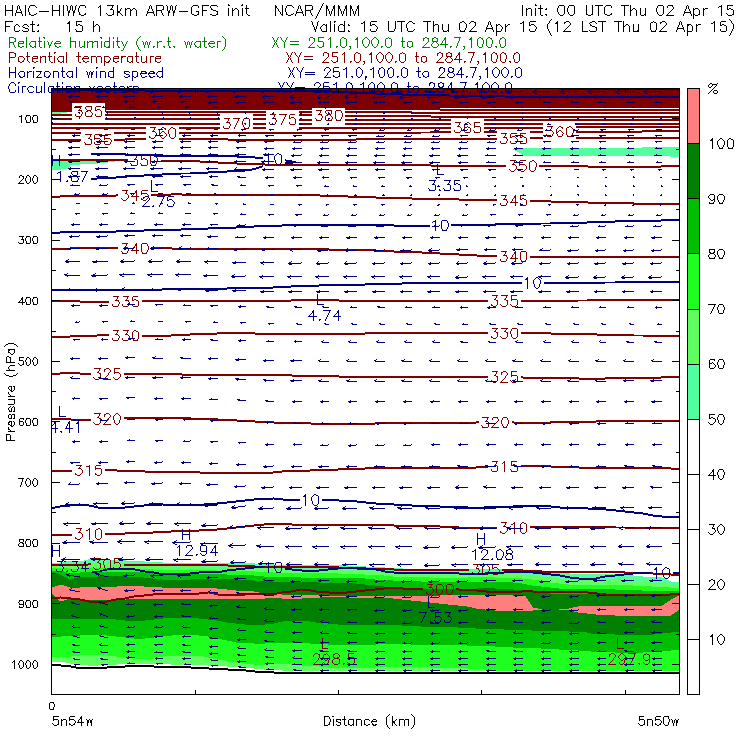Click the '370' potential temperature contour label

pos(236,124)
